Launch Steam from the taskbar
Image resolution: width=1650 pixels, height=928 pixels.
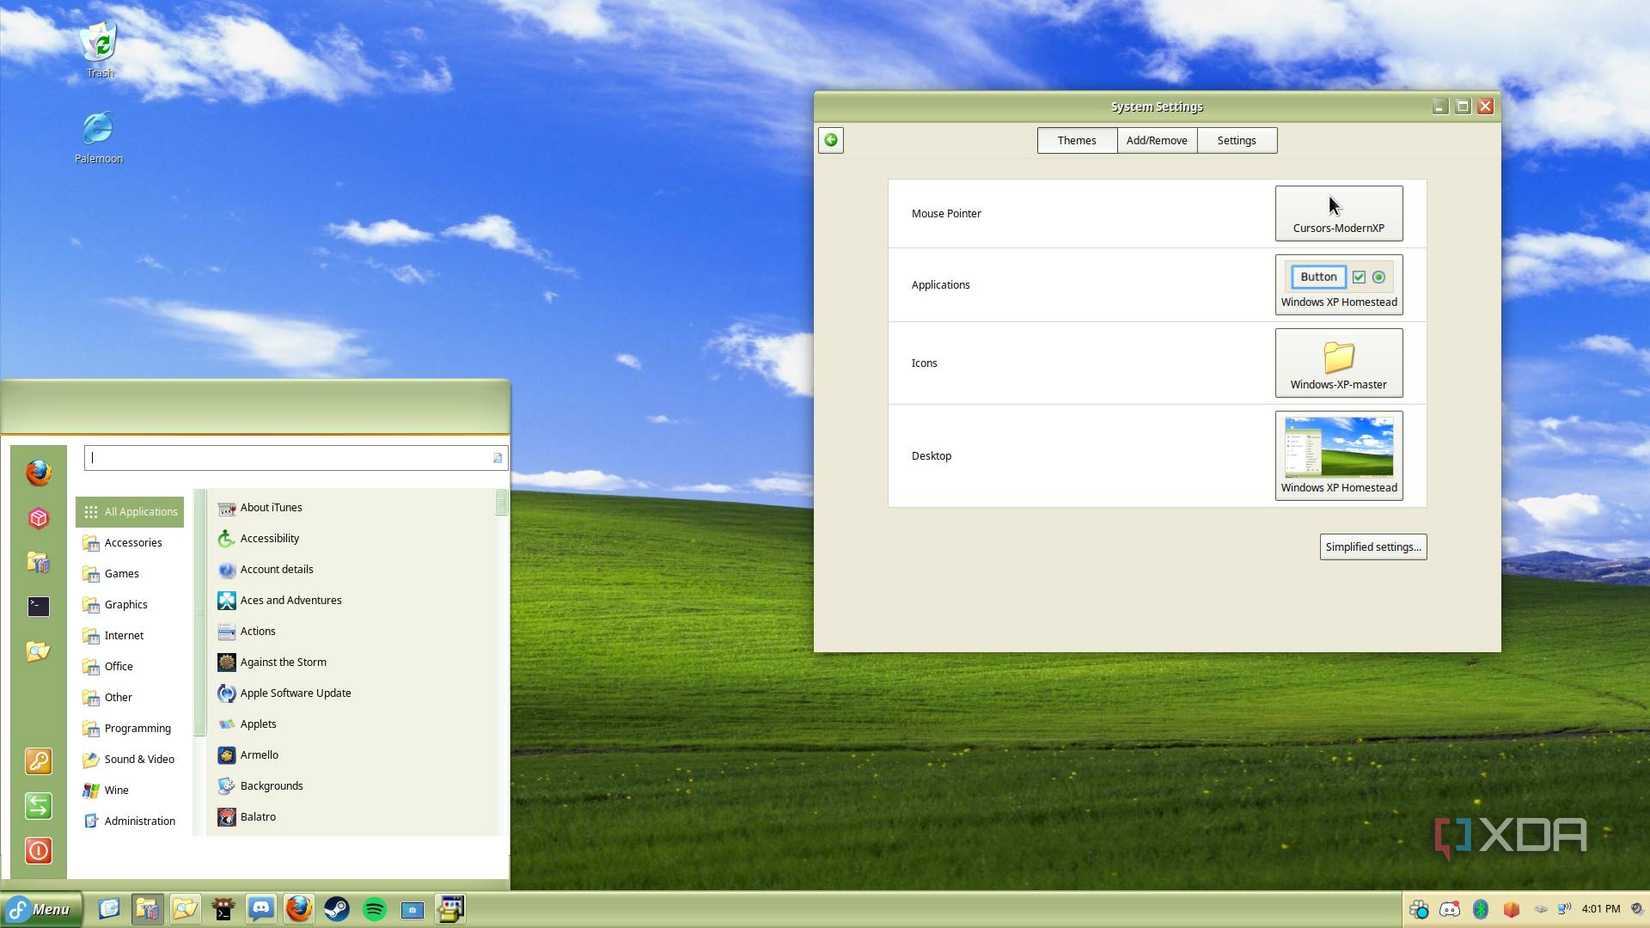point(337,909)
